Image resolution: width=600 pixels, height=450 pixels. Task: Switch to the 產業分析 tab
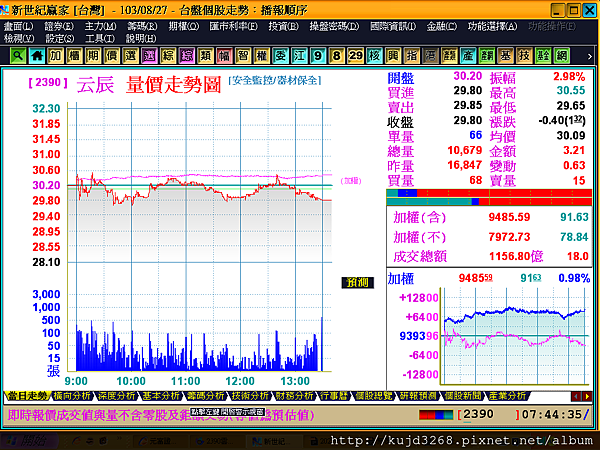pyautogui.click(x=507, y=396)
